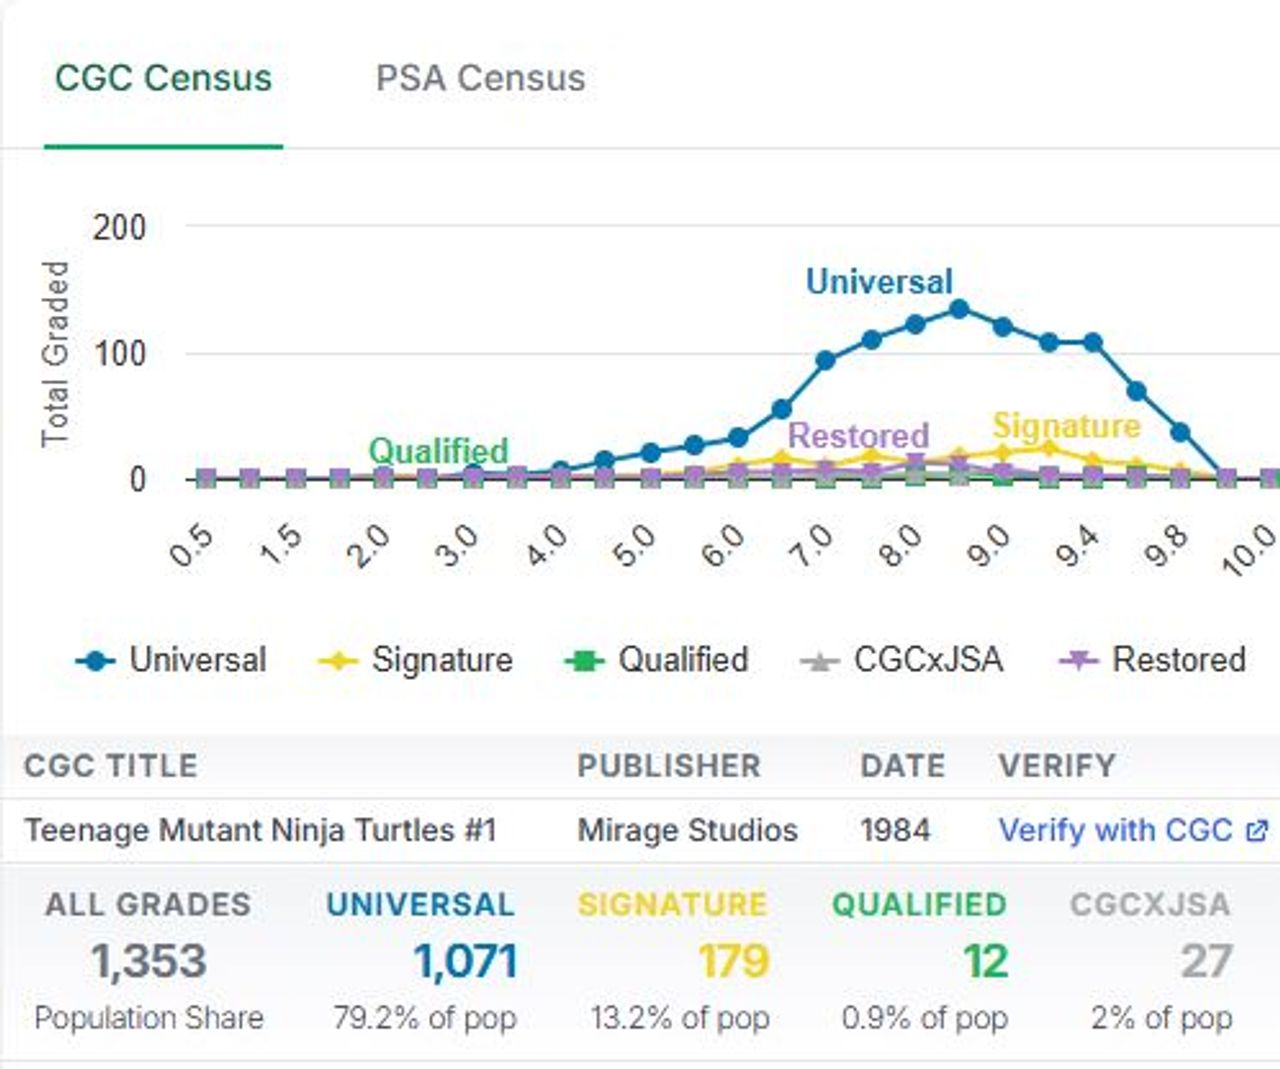
Task: Click the Universal count 1,071
Action: (465, 962)
